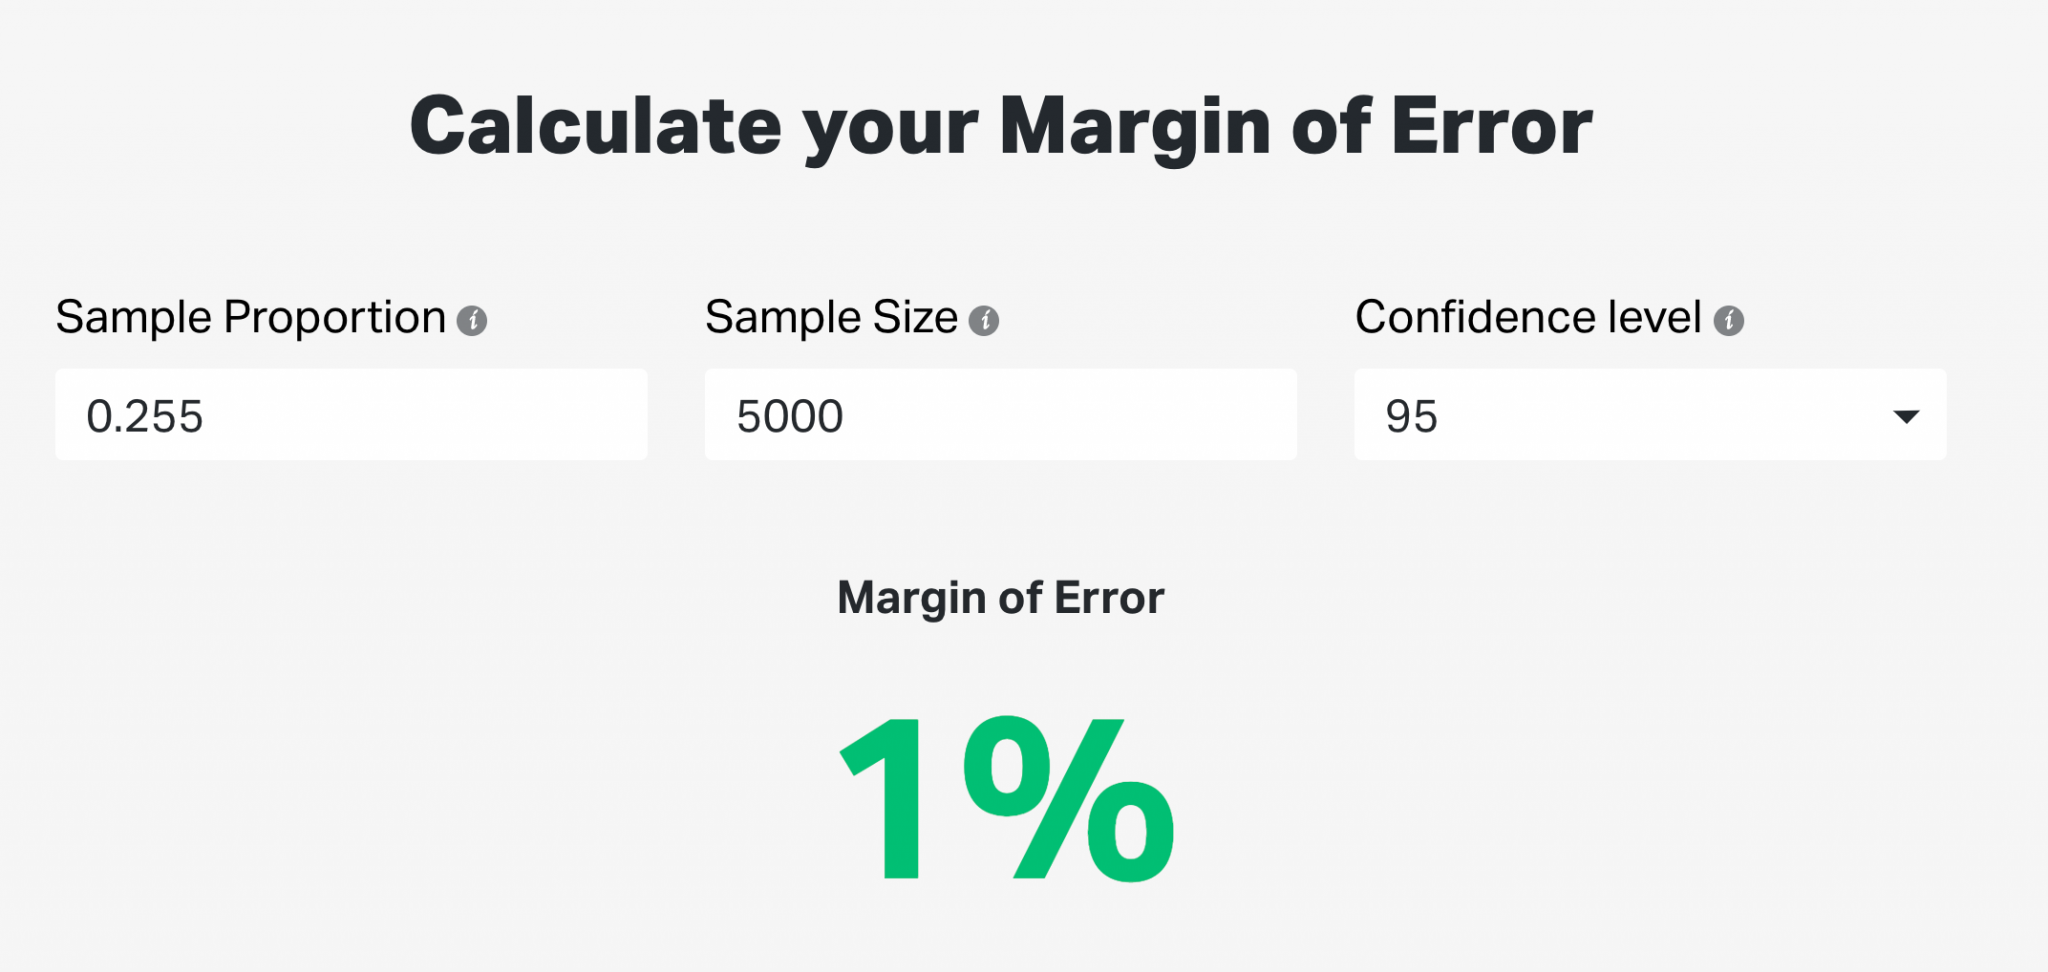Viewport: 2048px width, 972px height.
Task: Select the Calculate your Margin of Error heading
Action: pyautogui.click(x=1001, y=127)
